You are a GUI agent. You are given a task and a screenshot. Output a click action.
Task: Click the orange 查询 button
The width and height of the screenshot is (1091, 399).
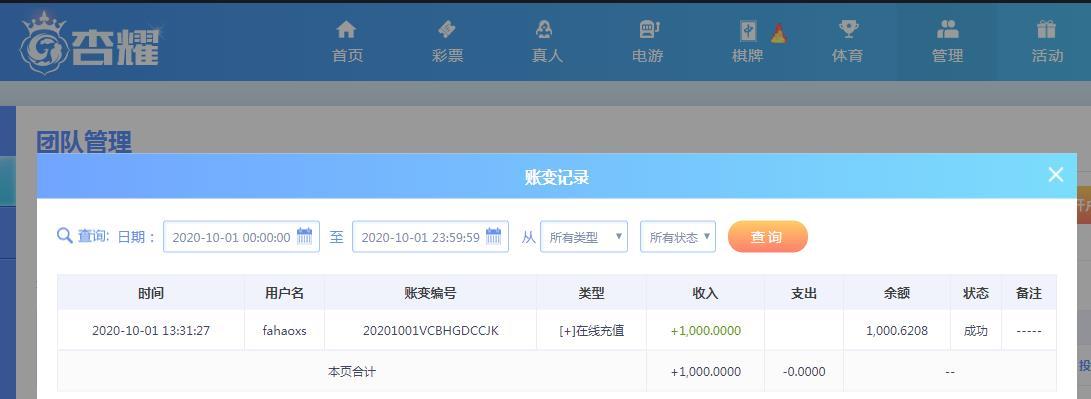click(x=767, y=237)
